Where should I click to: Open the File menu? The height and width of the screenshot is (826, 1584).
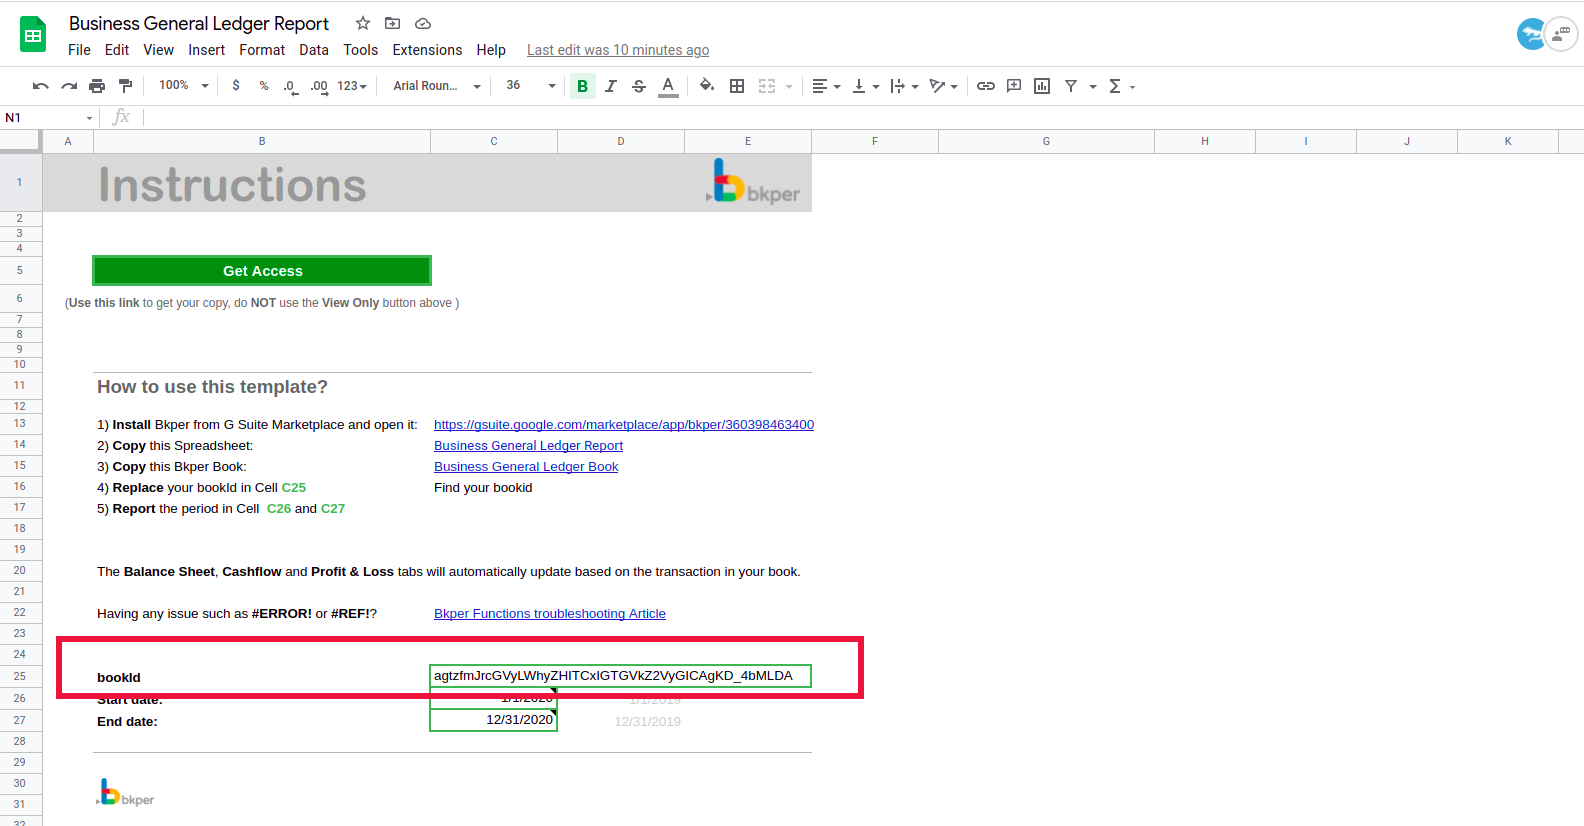point(79,50)
